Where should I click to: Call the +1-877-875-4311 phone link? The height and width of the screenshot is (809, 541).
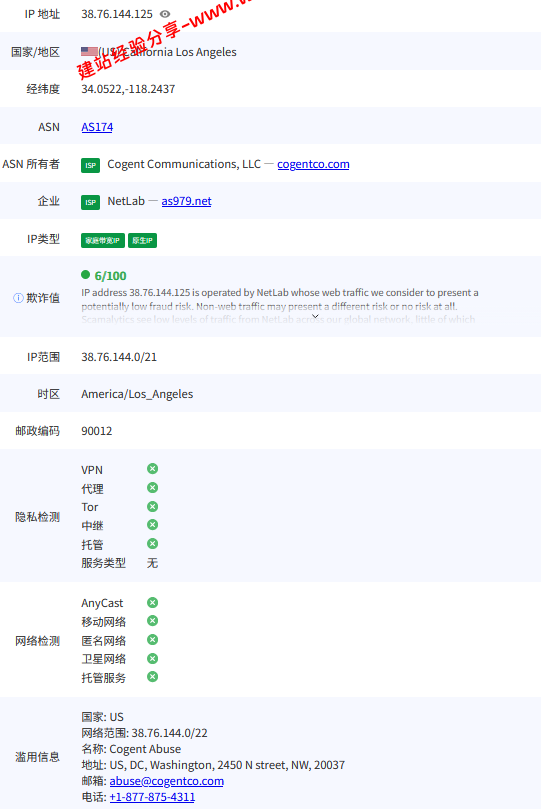pos(152,797)
